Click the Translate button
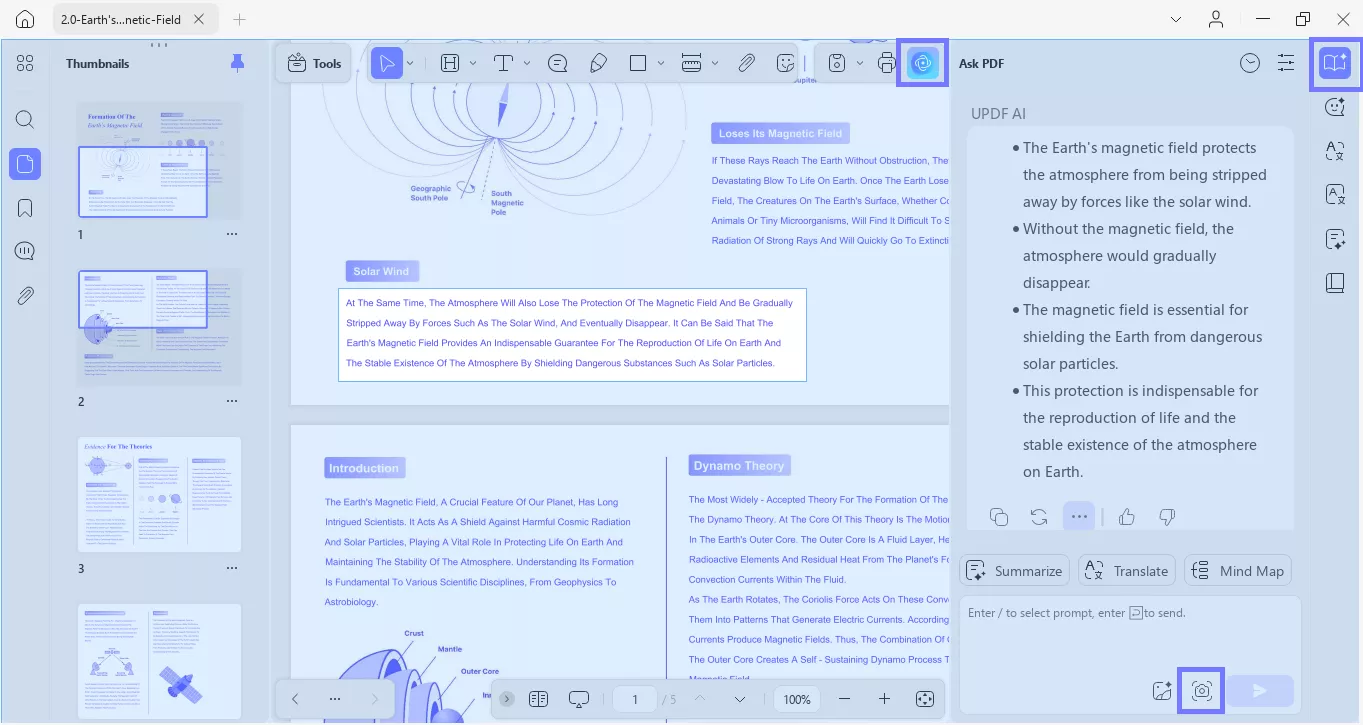 (1127, 571)
